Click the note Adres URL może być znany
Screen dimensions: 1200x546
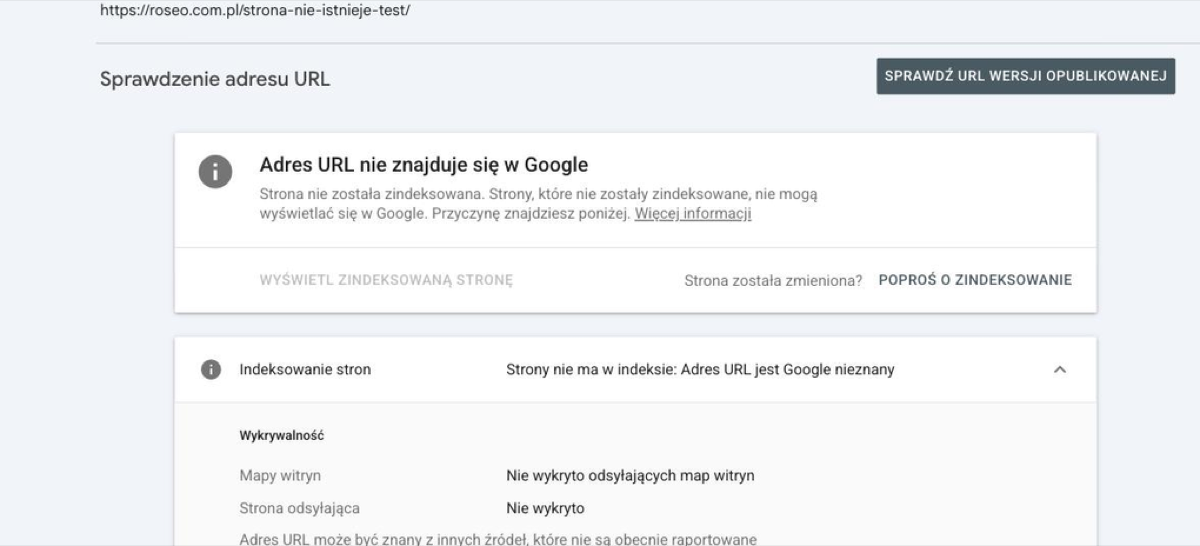498,540
